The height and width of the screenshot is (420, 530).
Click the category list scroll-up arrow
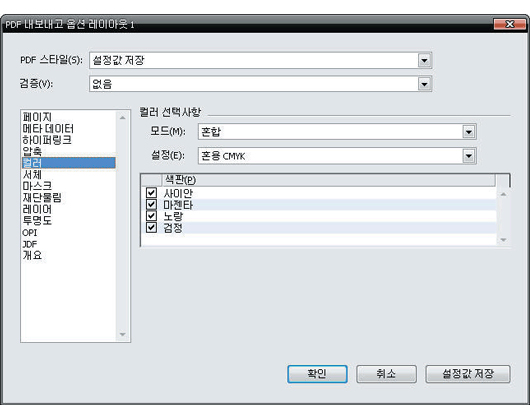[x=123, y=118]
